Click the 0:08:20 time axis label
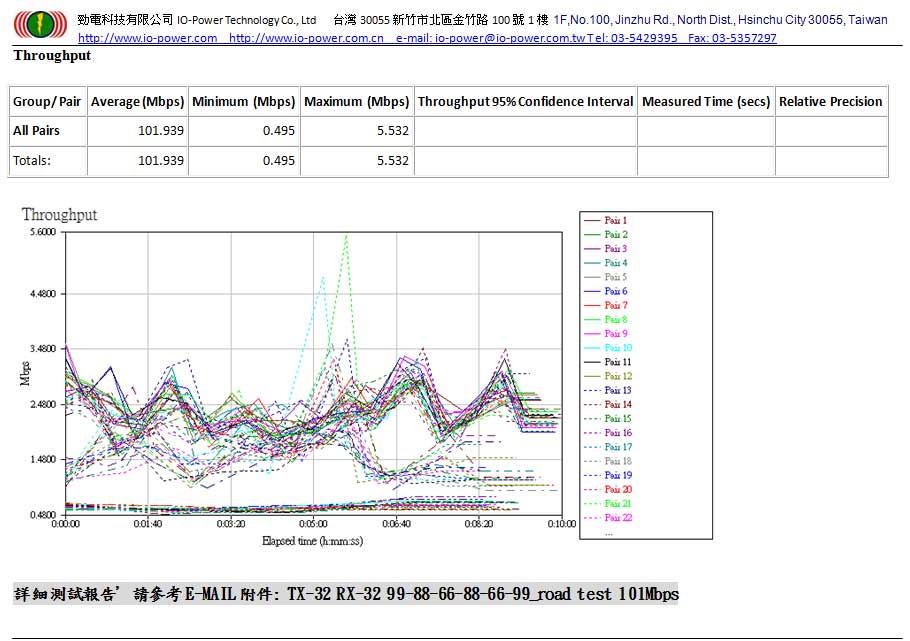The height and width of the screenshot is (641, 910). (x=479, y=524)
